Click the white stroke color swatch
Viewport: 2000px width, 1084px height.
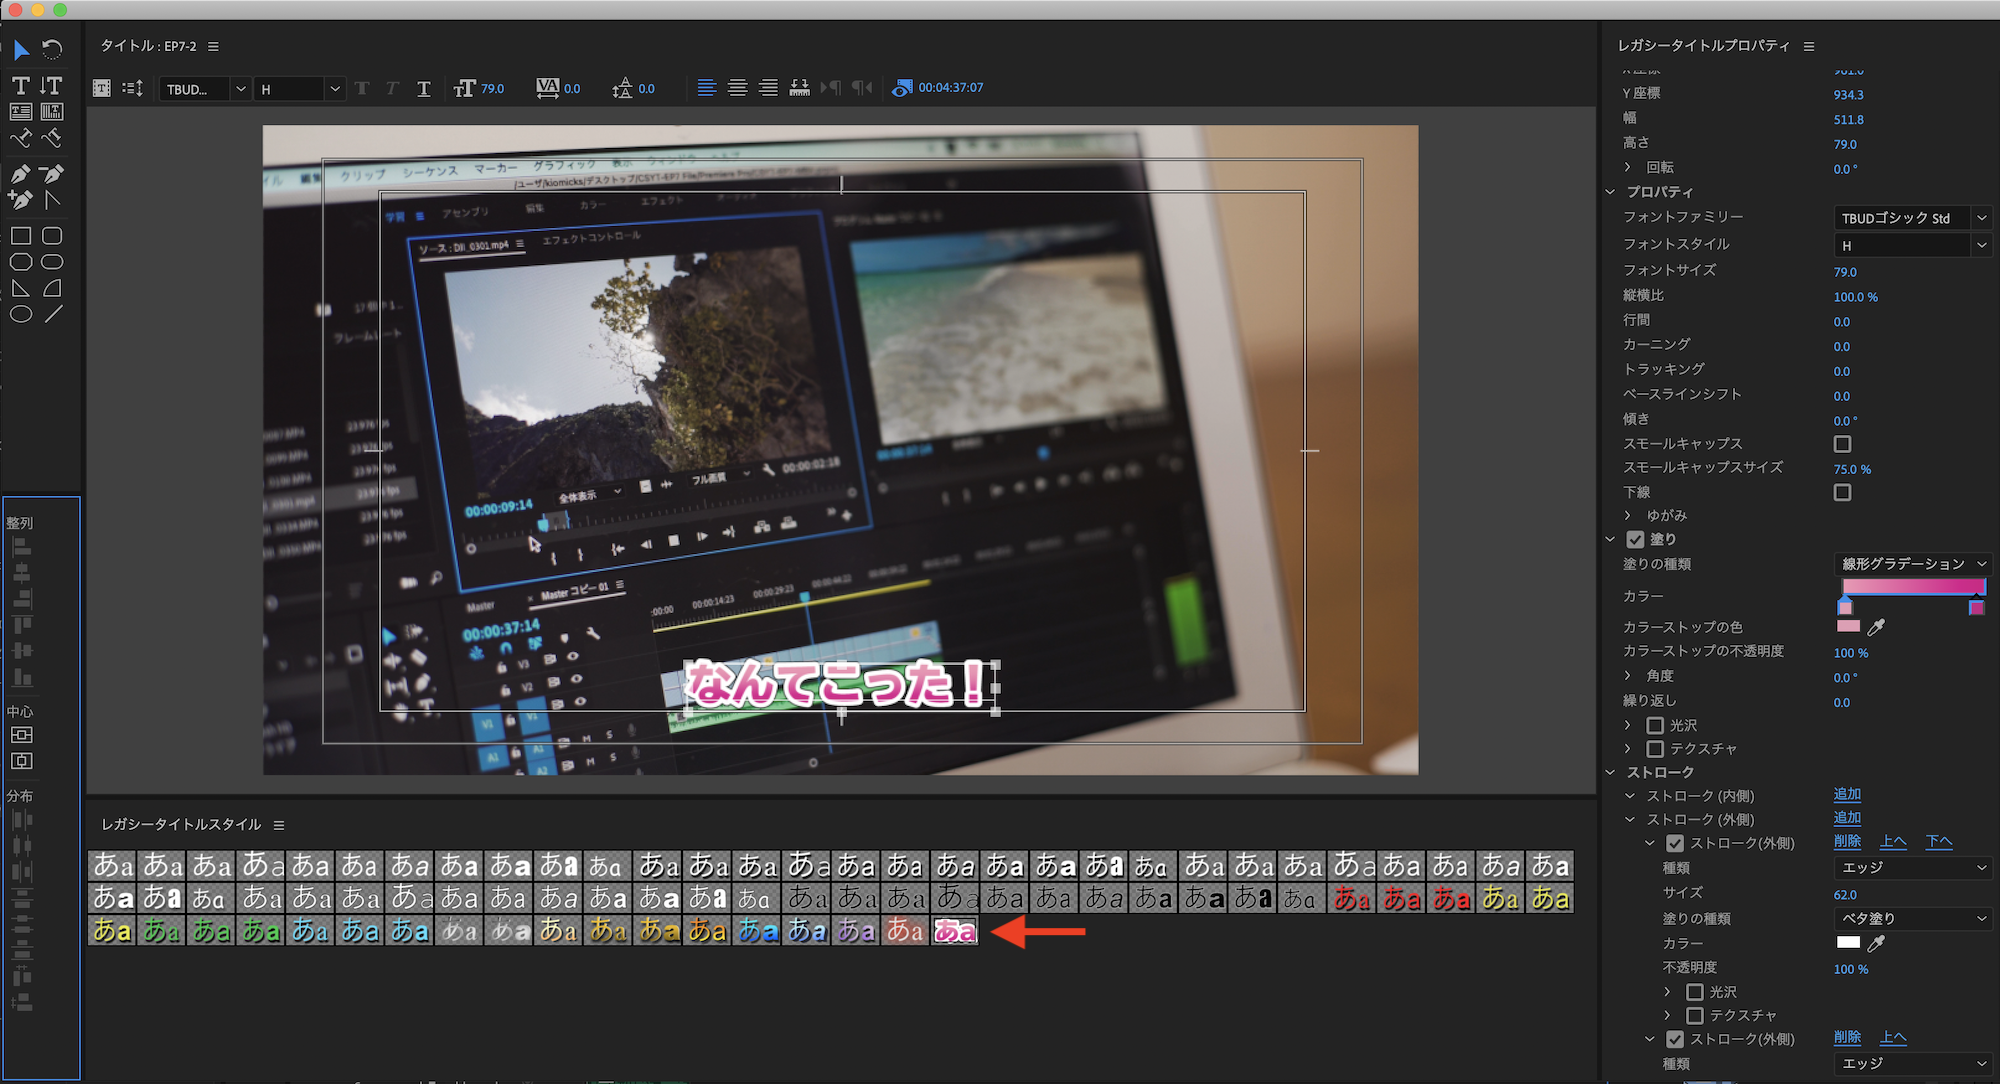point(1848,943)
